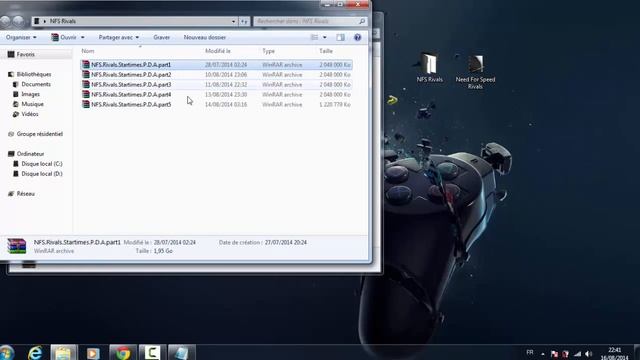Create a Nouveau dossier

[x=204, y=37]
